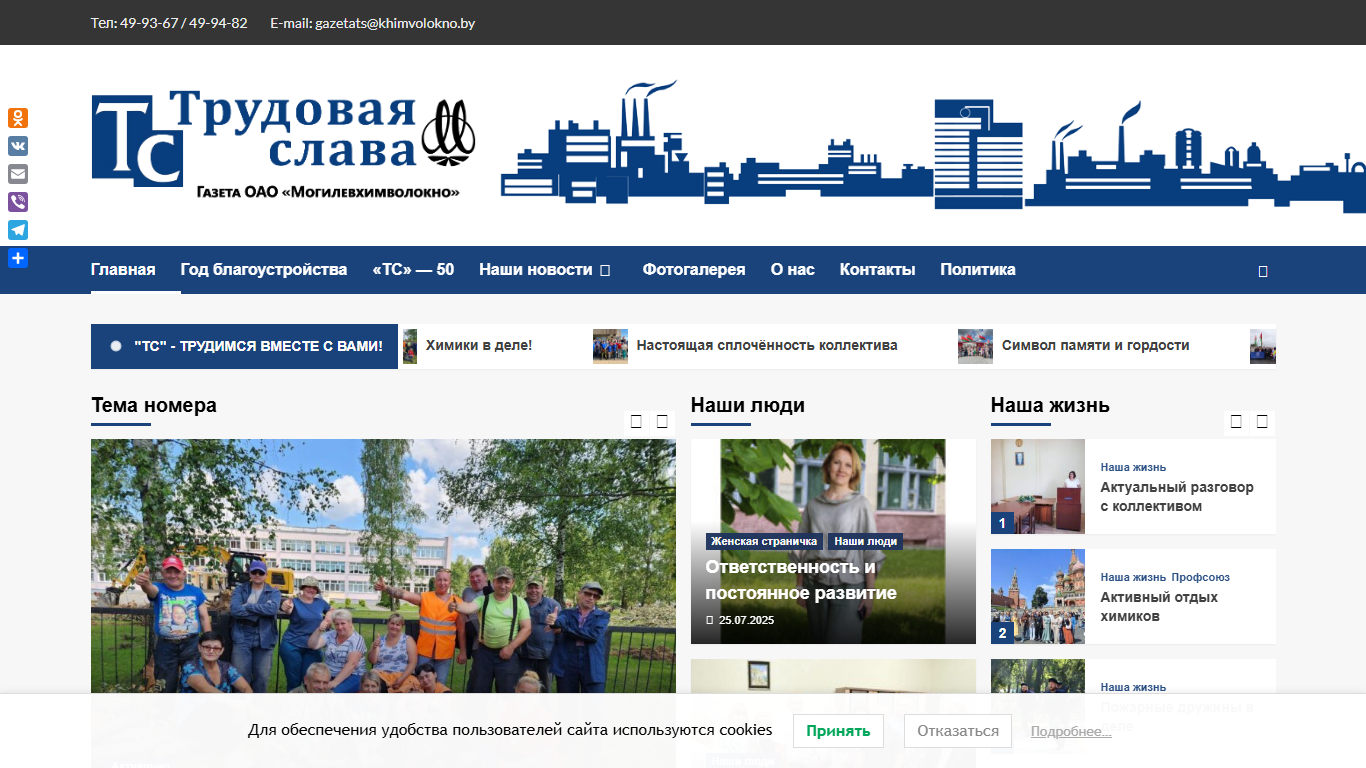Open Наши новости menu item

536,269
